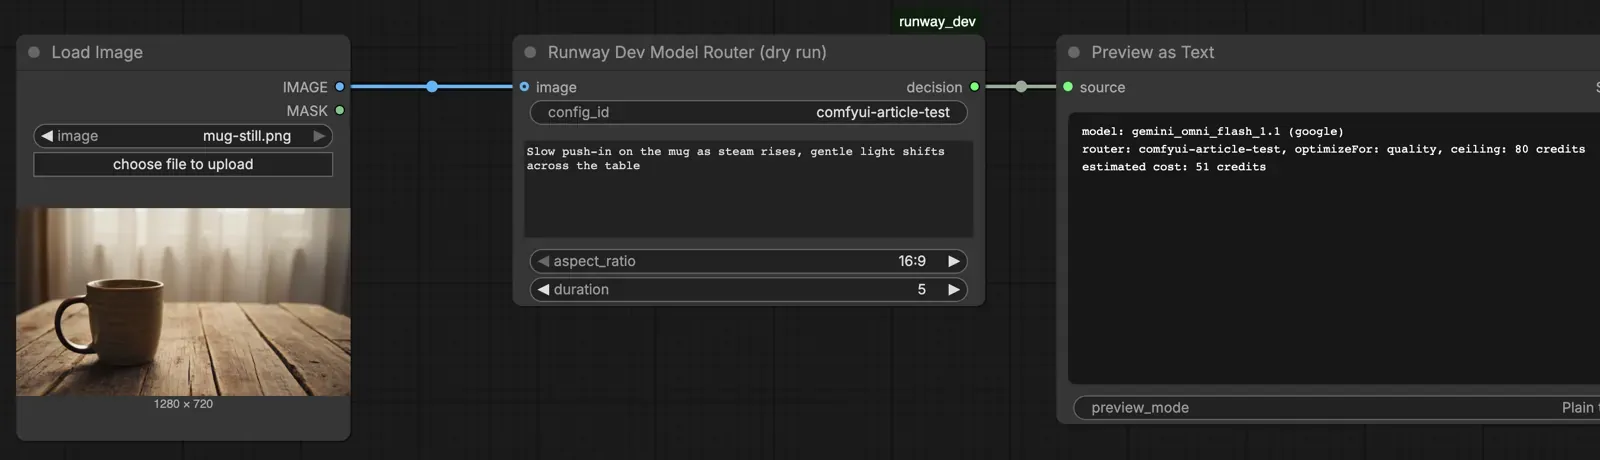Step aspect_ratio to the next option

click(954, 261)
